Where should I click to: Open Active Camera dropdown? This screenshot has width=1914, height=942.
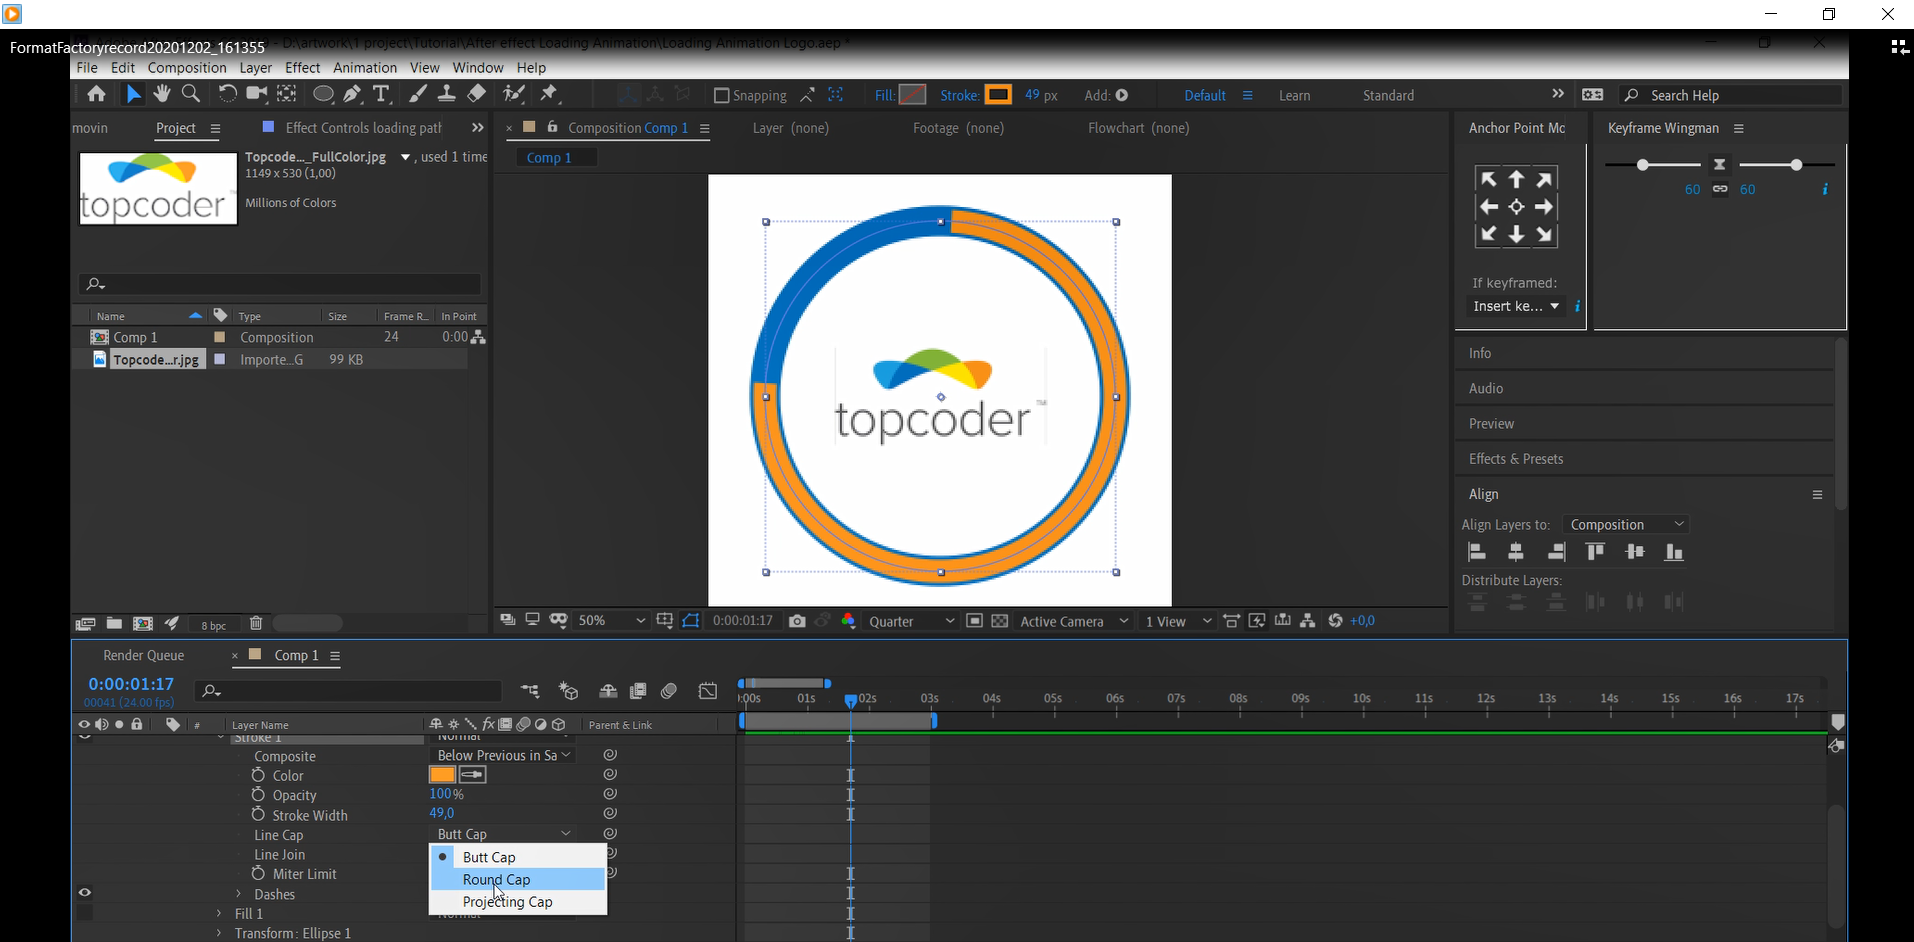[1074, 621]
